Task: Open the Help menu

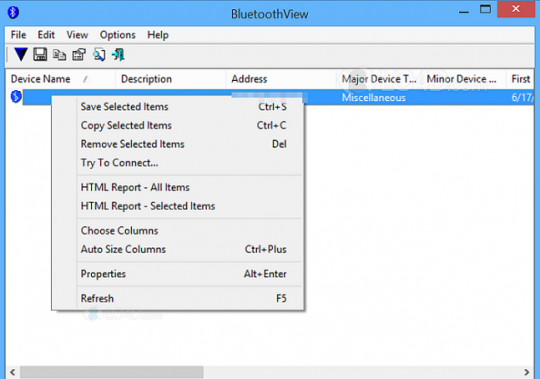Action: pyautogui.click(x=158, y=35)
